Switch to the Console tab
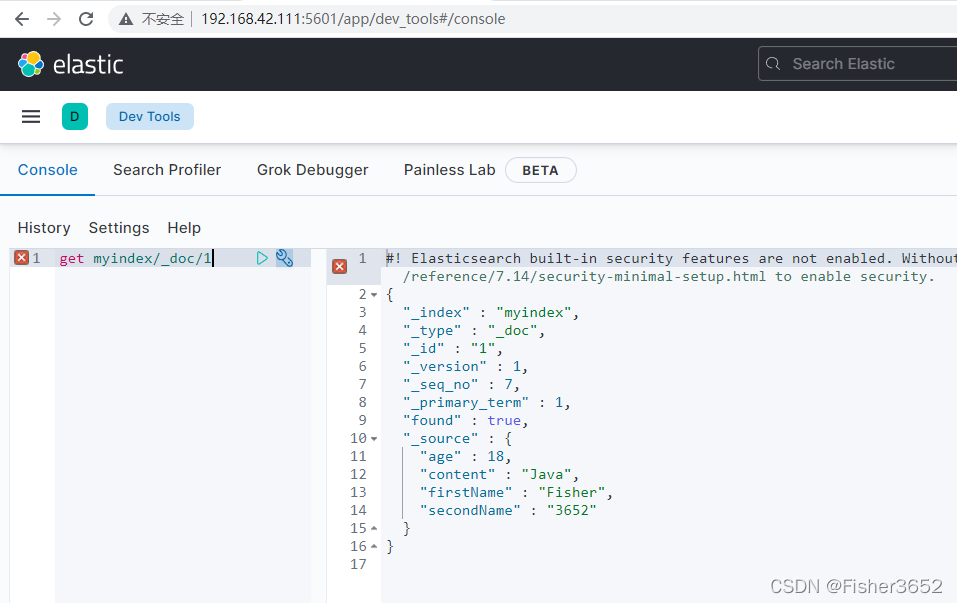Viewport: 957px width, 603px height. tap(48, 170)
